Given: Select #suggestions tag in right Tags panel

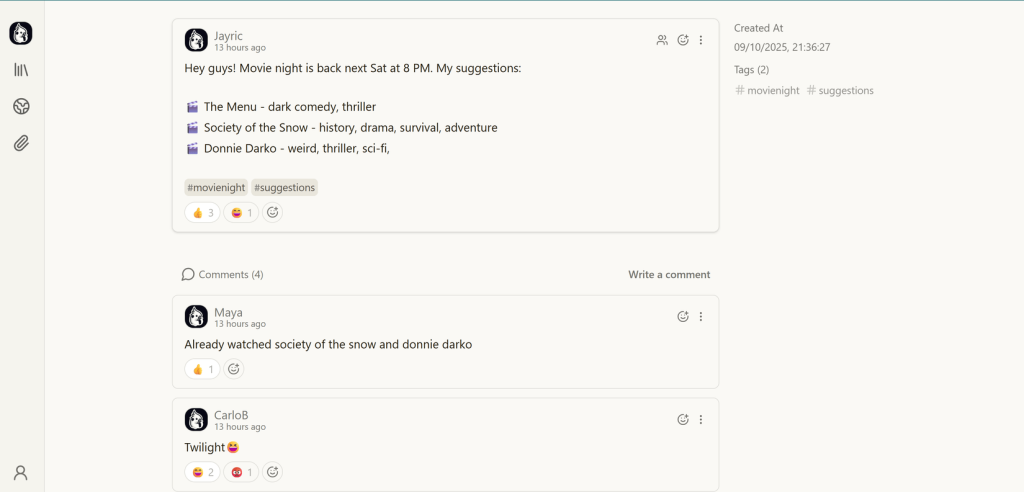Looking at the screenshot, I should [840, 90].
